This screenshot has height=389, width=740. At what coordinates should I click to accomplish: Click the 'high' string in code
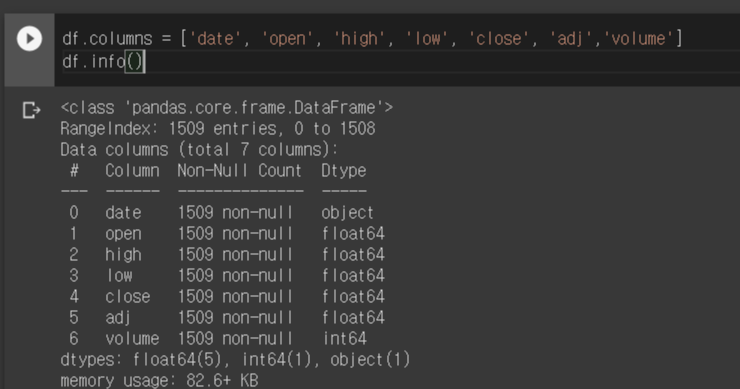[359, 38]
